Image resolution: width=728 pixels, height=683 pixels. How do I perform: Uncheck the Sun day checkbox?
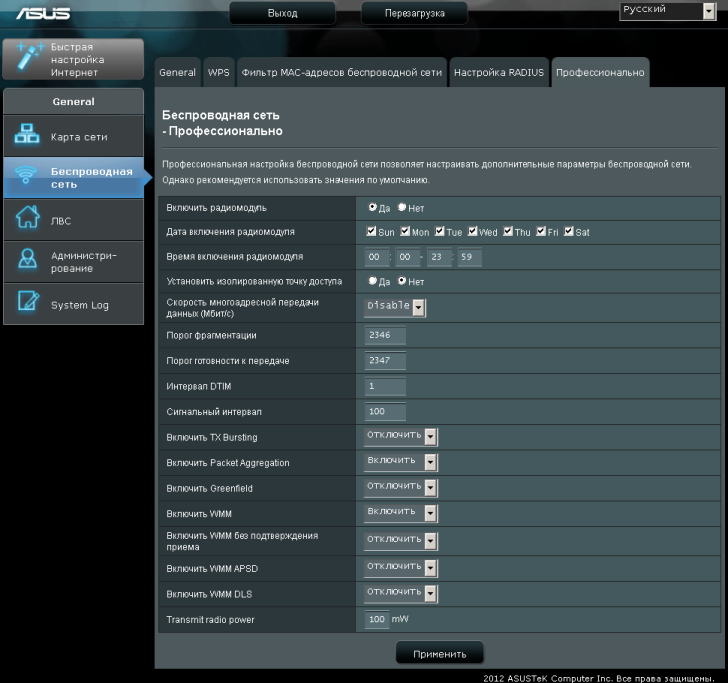point(372,232)
